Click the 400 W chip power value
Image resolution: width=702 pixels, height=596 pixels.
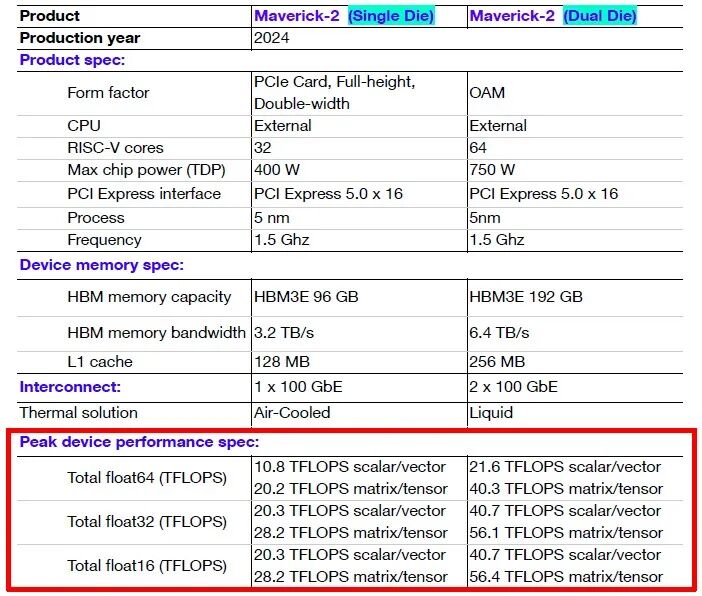(x=277, y=170)
